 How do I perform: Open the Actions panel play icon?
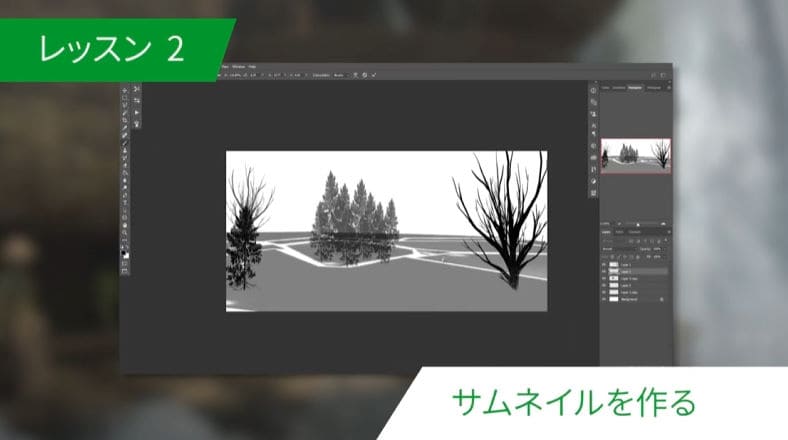tap(593, 102)
